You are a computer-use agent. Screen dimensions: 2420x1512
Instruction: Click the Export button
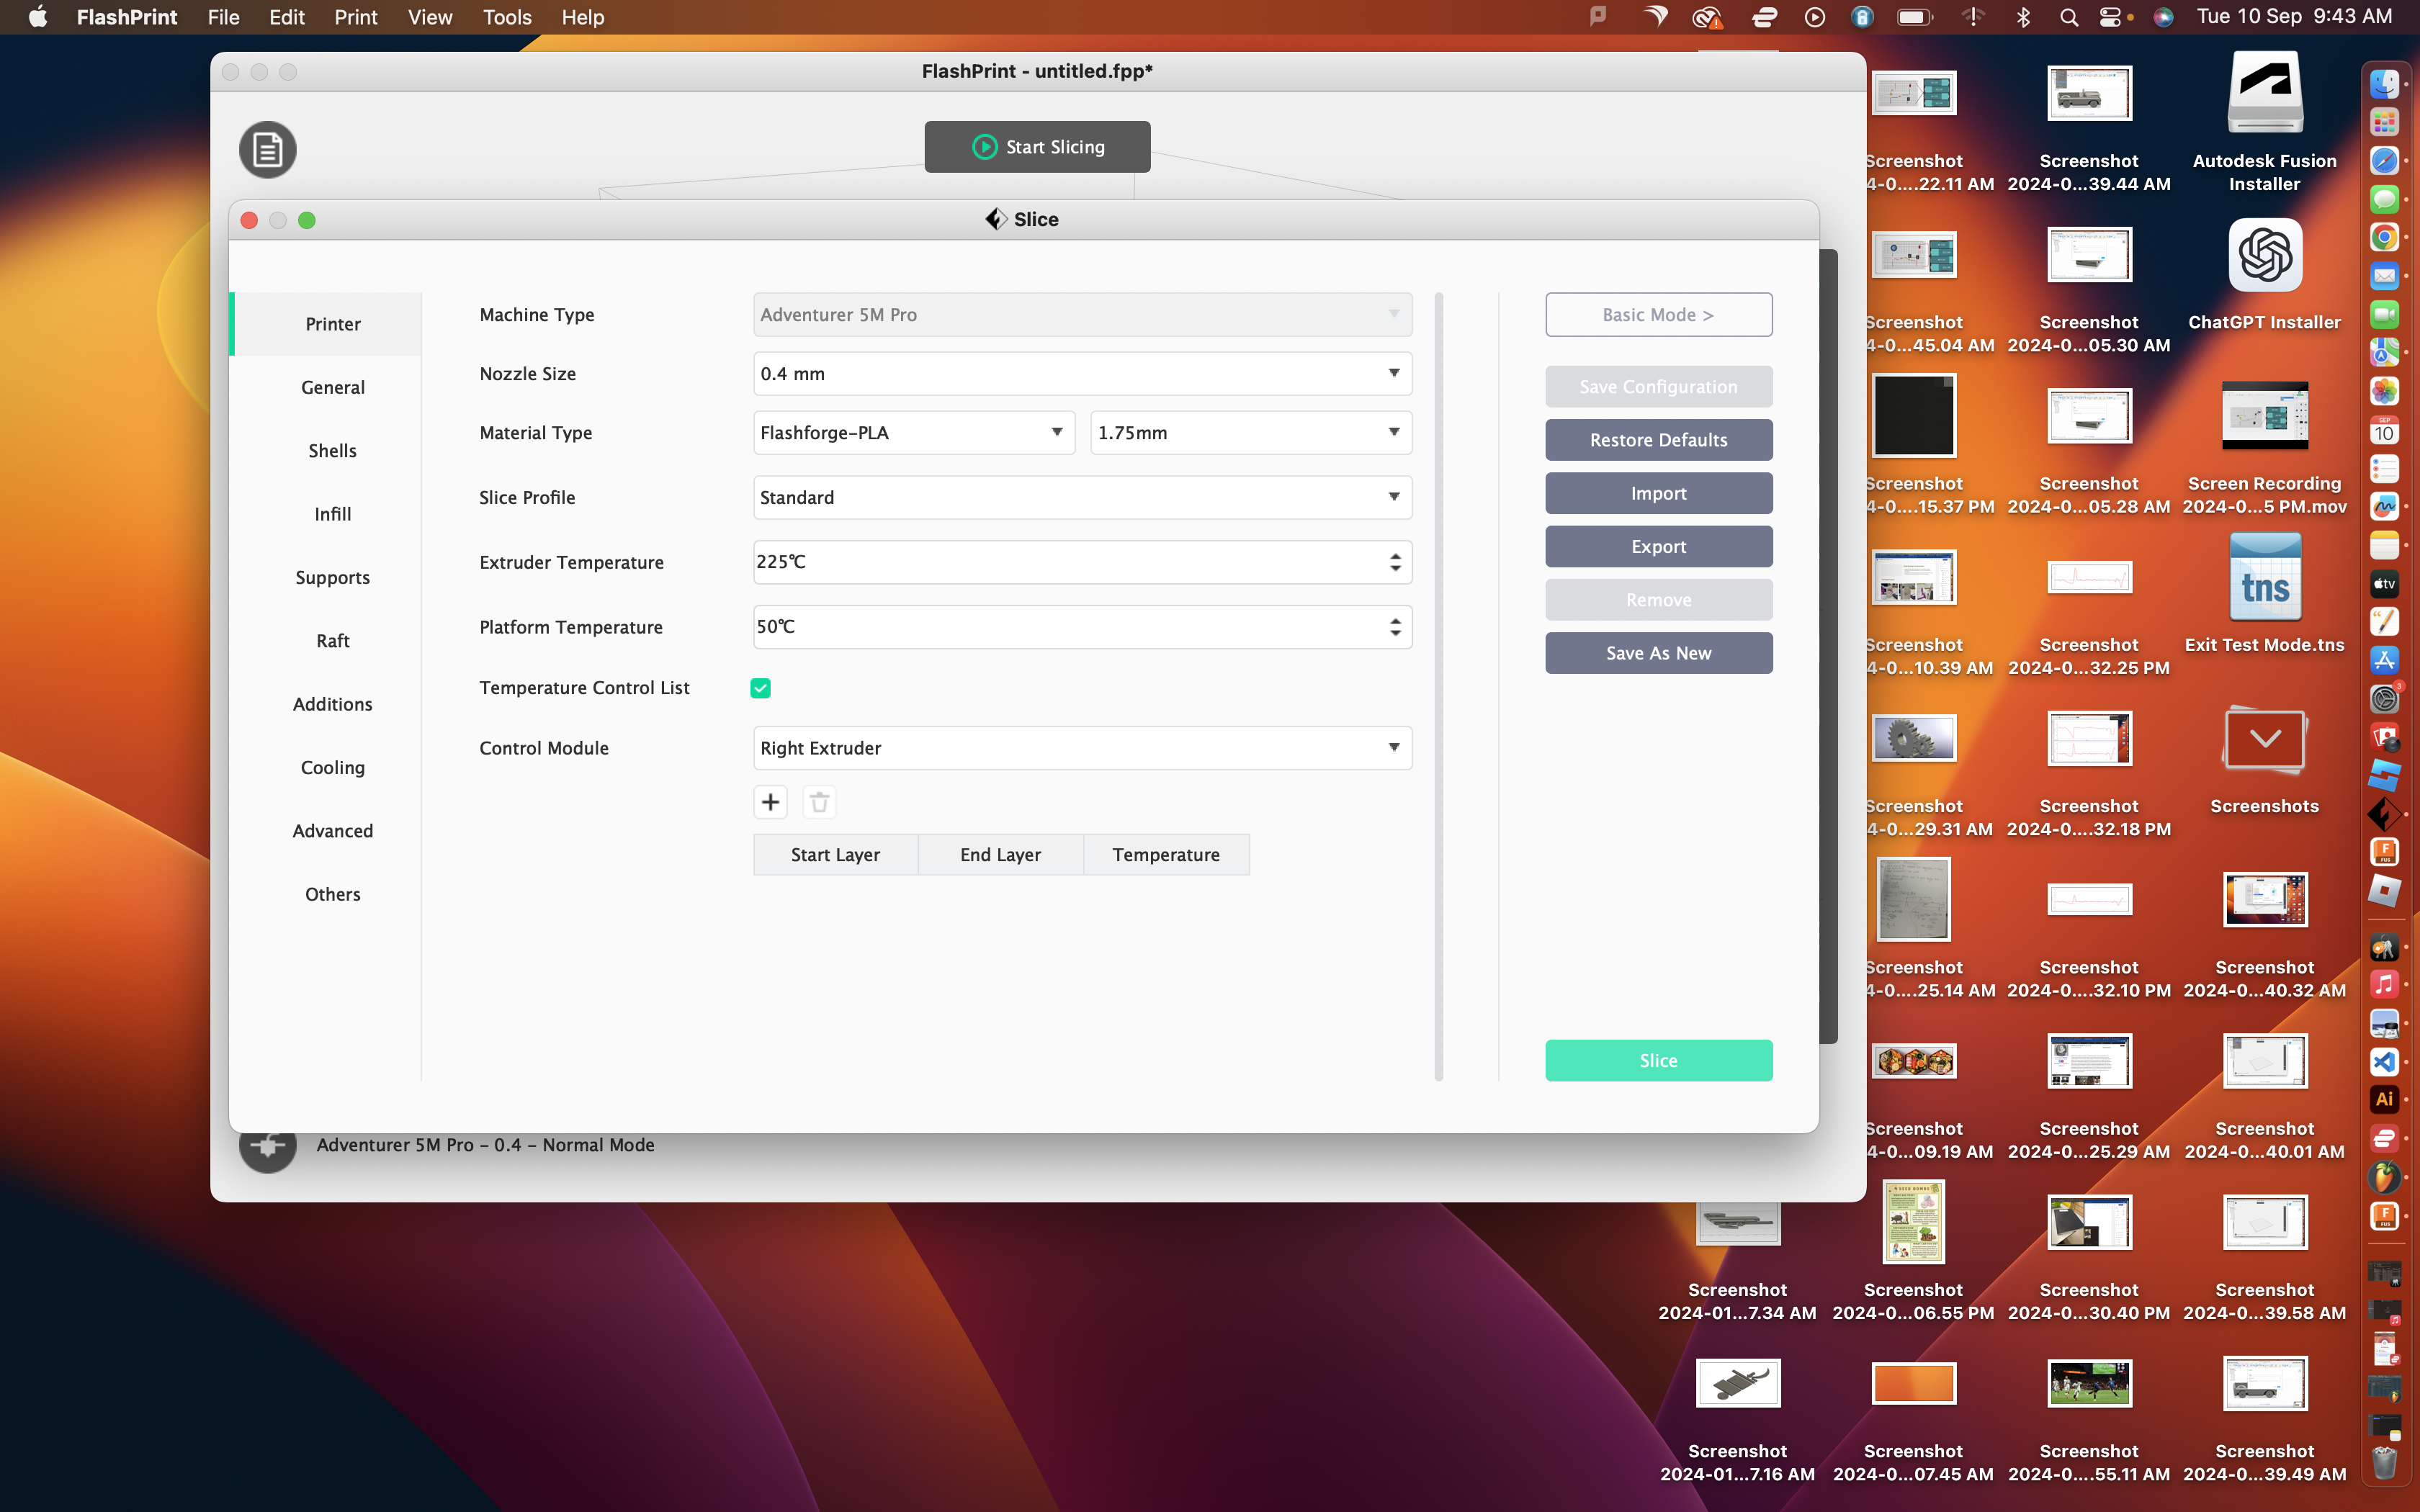coord(1658,547)
